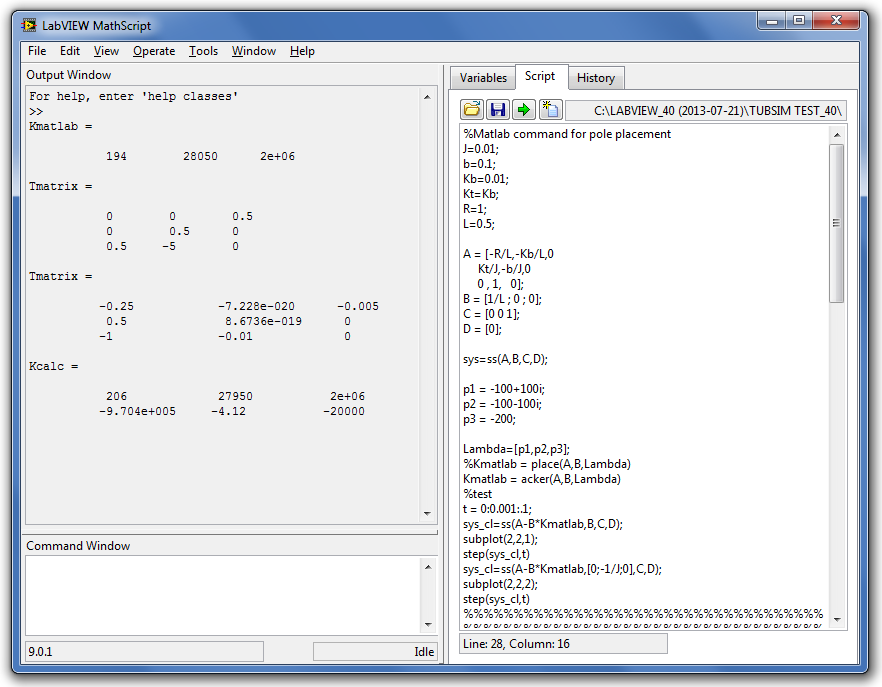
Task: Open the View menu
Action: click(x=106, y=51)
